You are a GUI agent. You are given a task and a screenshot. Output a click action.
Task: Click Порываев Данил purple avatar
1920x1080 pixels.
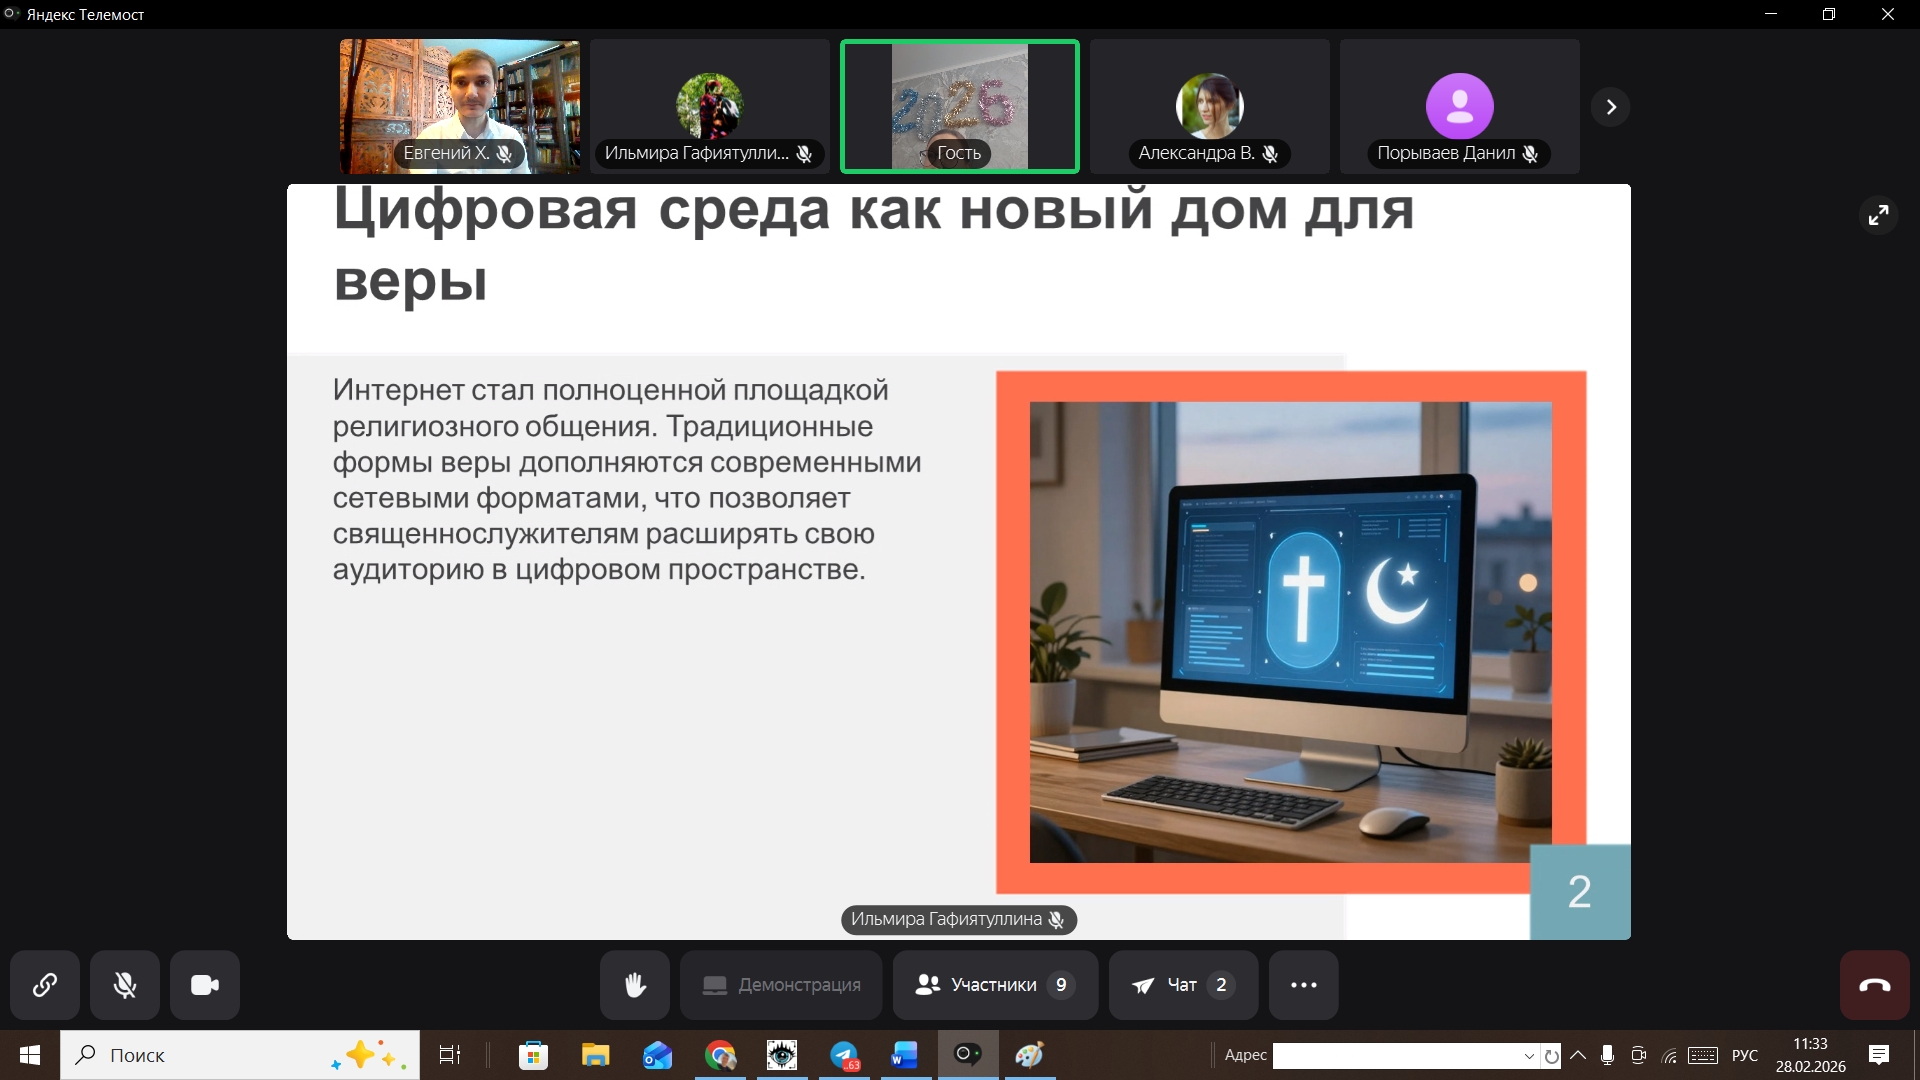point(1459,105)
